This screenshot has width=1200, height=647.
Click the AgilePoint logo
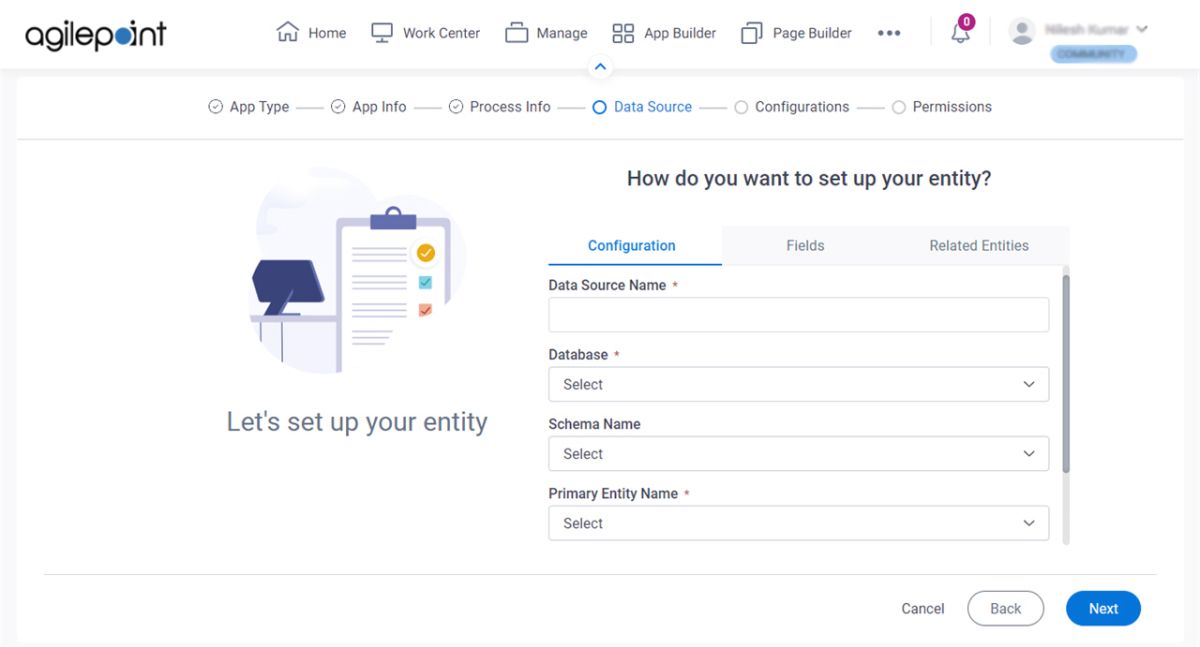coord(95,34)
